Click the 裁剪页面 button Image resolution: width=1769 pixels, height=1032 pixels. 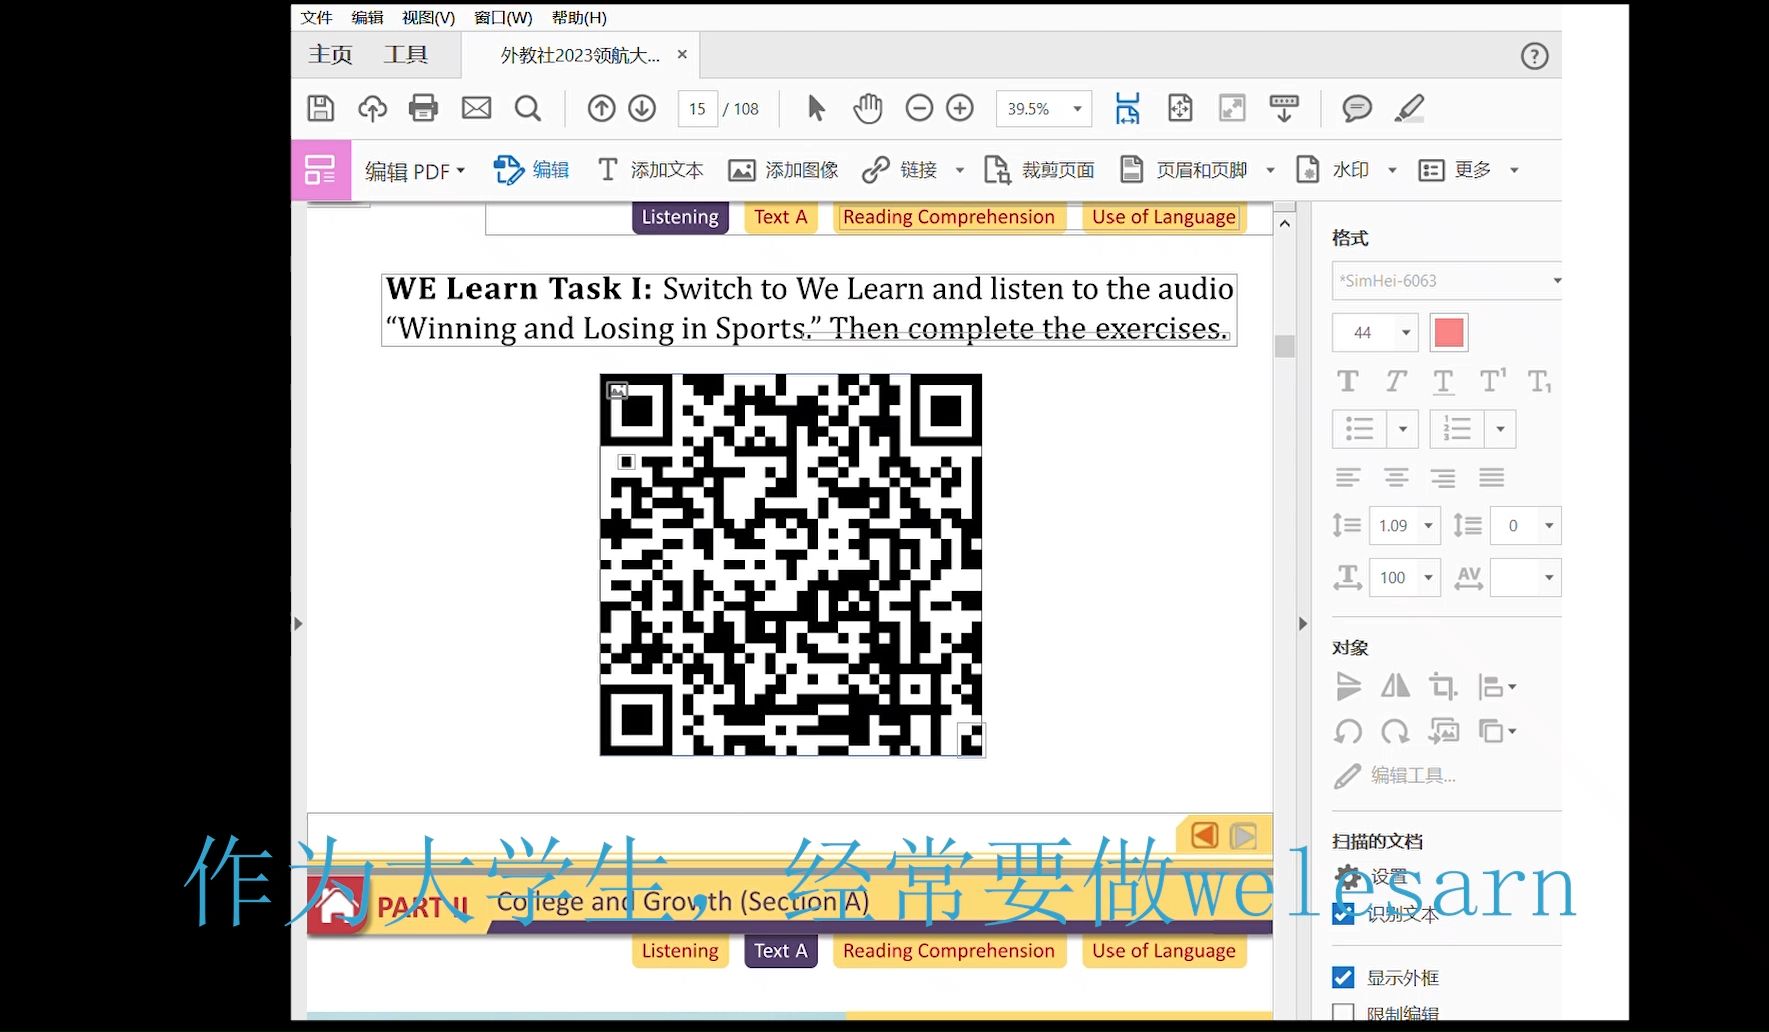coord(1039,170)
